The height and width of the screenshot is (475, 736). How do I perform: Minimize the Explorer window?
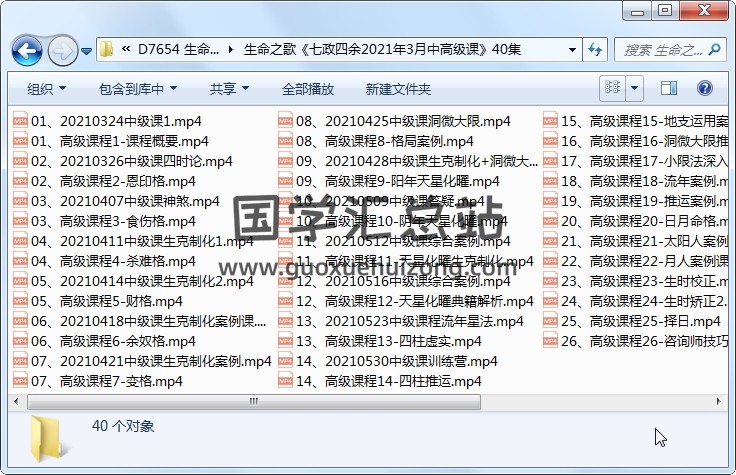[x=637, y=10]
